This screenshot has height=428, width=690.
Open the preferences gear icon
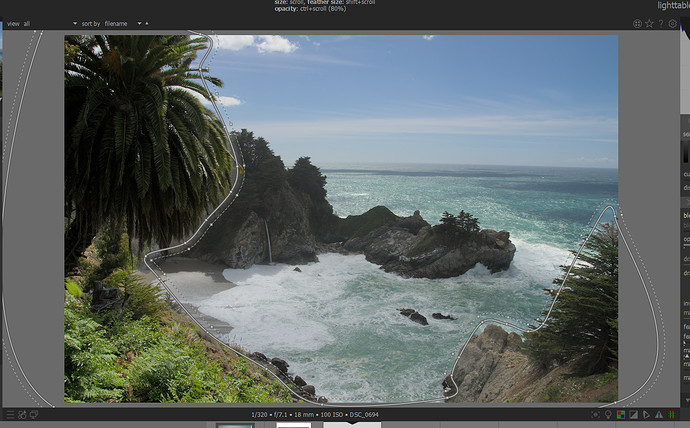tap(672, 23)
